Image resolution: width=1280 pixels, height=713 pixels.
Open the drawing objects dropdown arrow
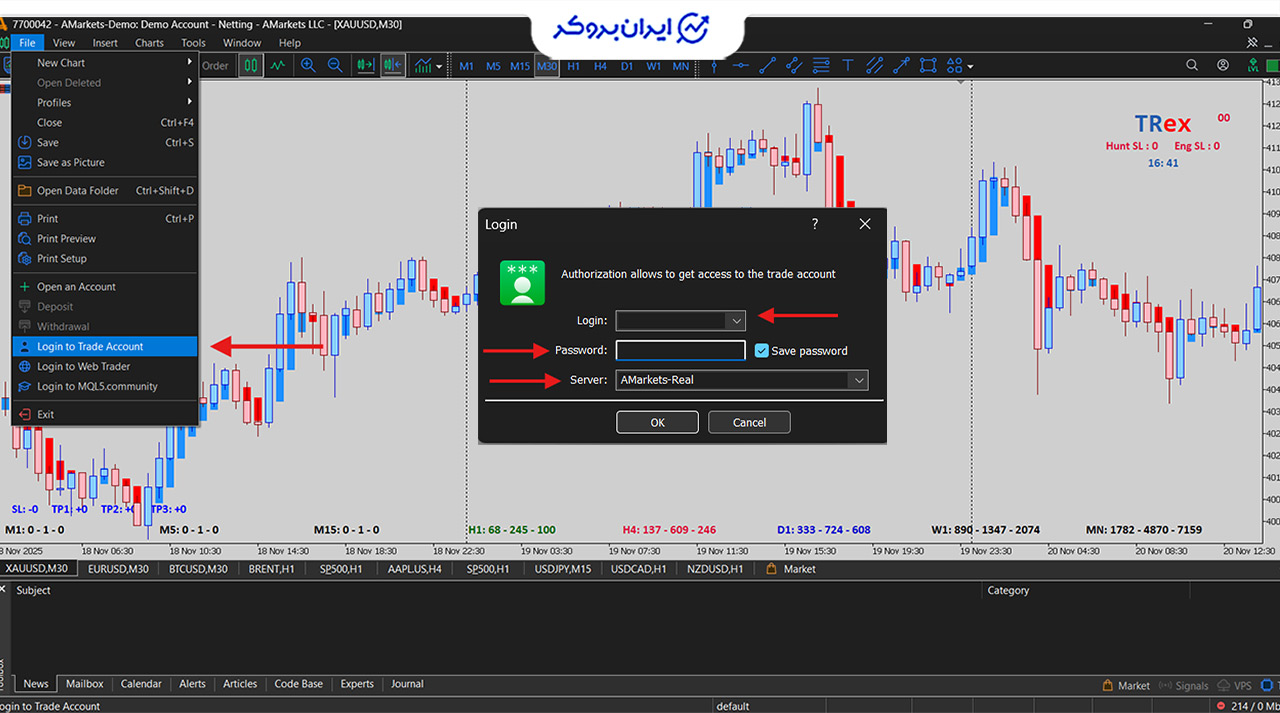pos(970,67)
